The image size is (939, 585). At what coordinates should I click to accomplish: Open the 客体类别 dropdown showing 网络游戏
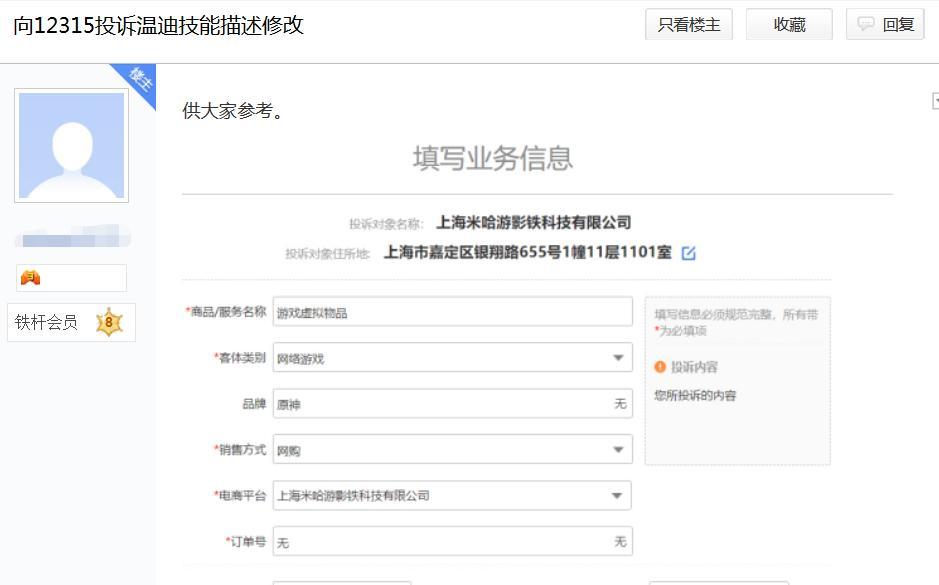tap(453, 357)
